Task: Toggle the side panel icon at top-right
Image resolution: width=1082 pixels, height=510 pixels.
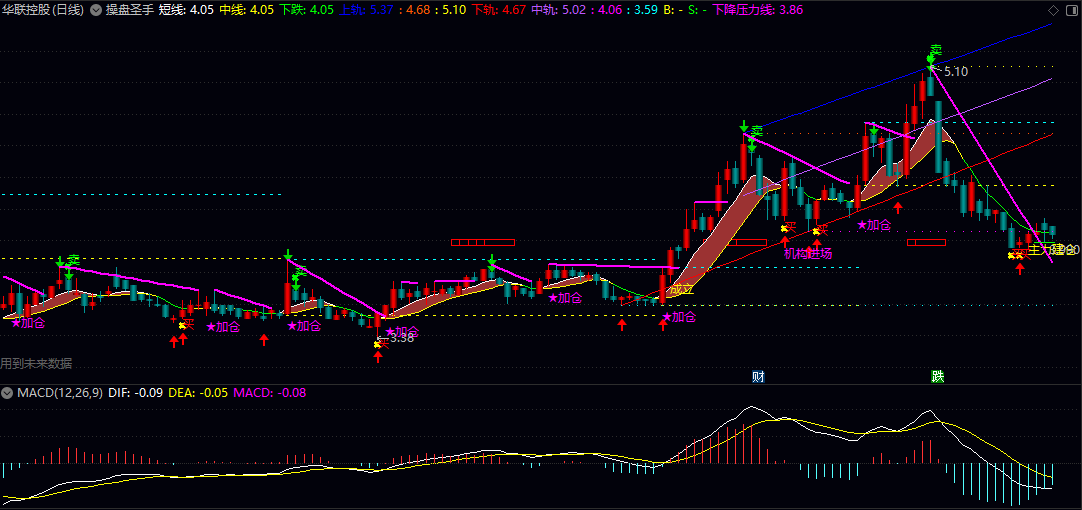Action: (1072, 10)
